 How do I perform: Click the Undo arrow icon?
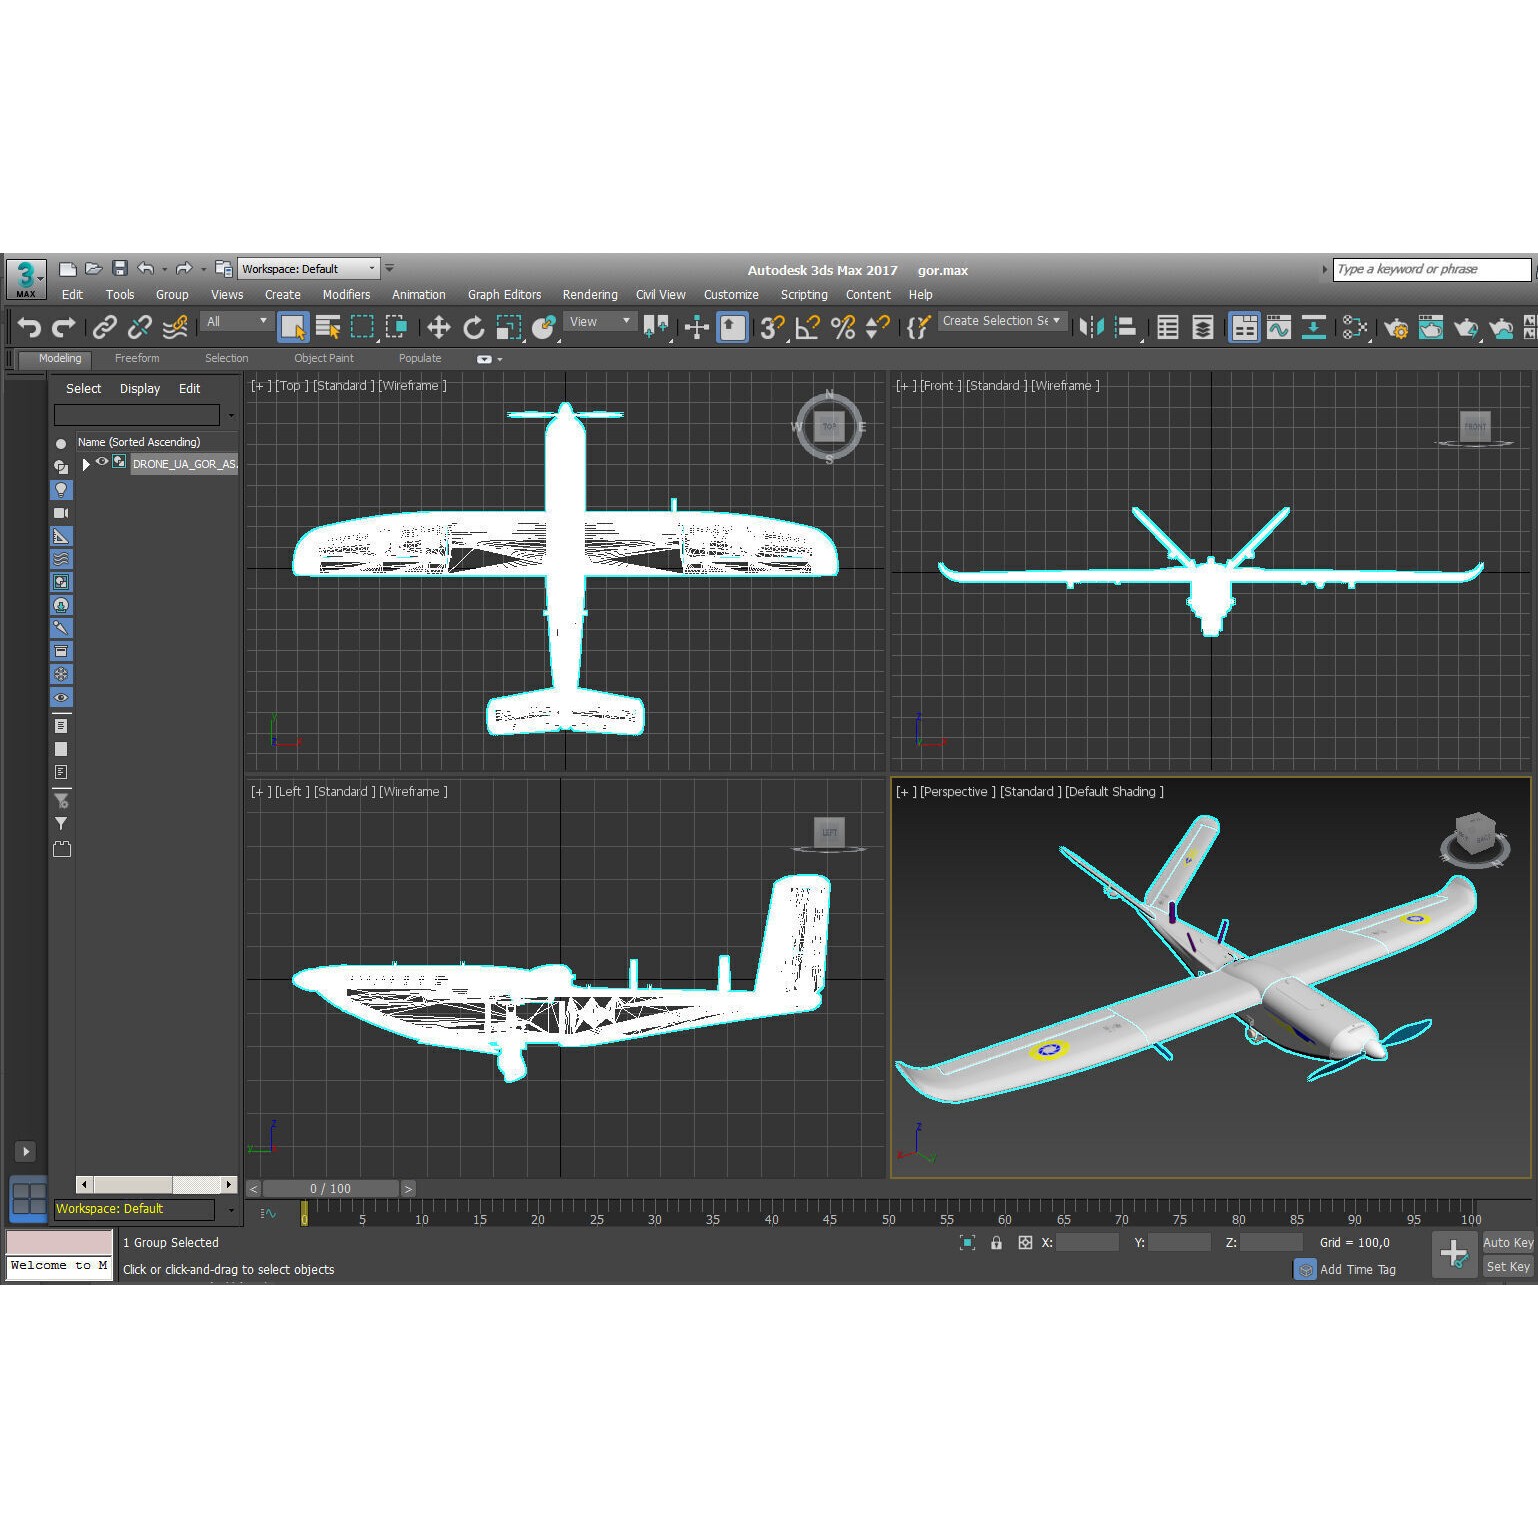(30, 327)
